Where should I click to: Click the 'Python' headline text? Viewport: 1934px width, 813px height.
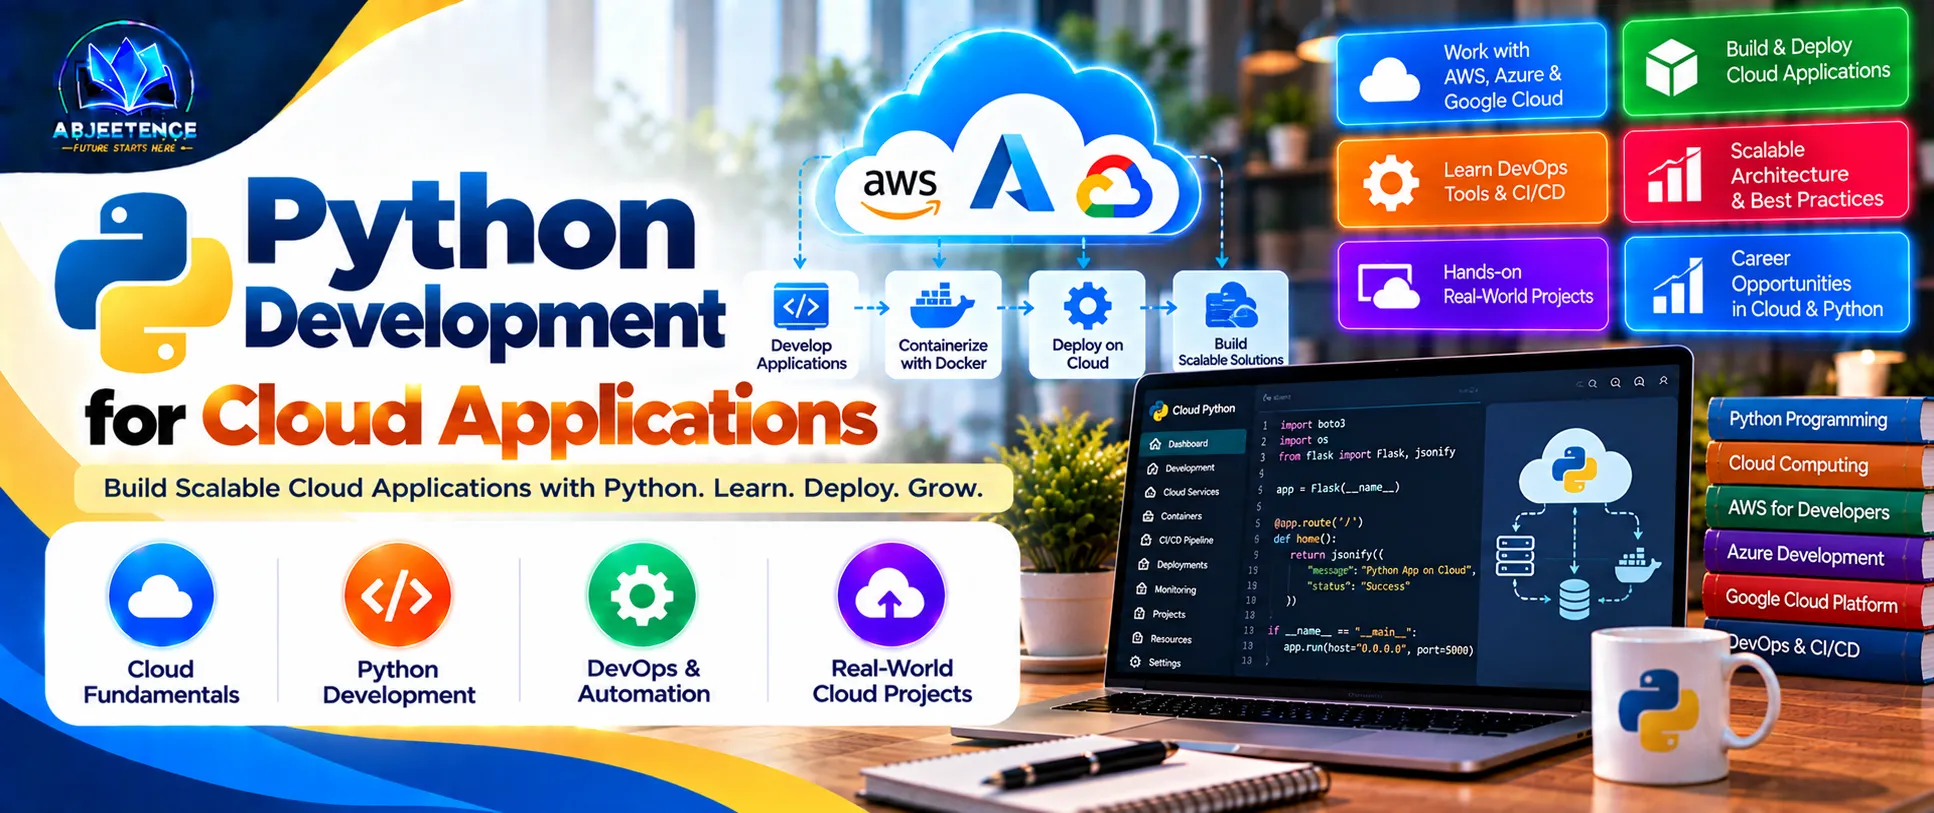470,226
